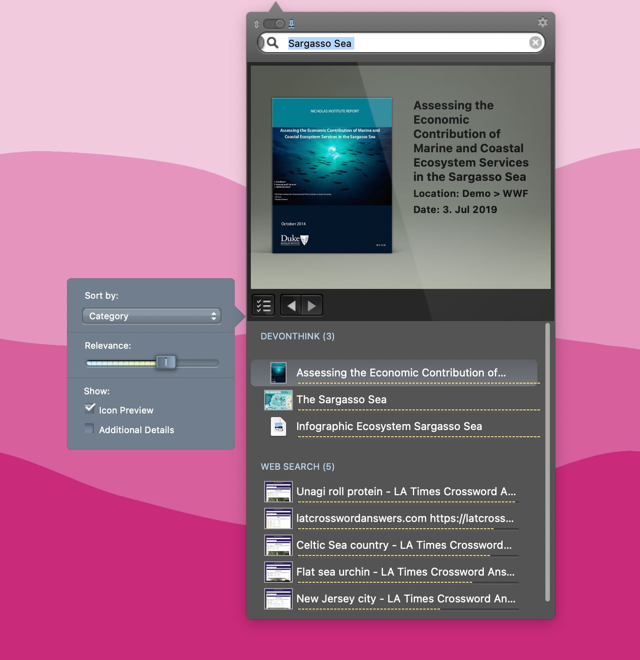
Task: Select 'Infographic Ecosystem Sargasso Sea' result
Action: click(394, 426)
